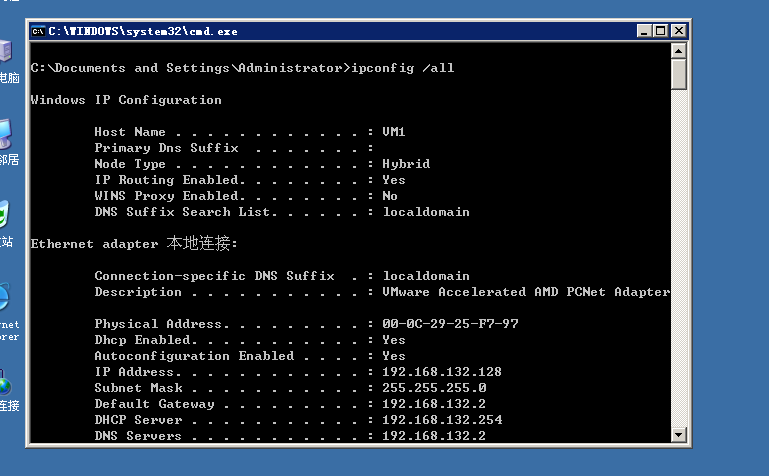This screenshot has height=476, width=769.
Task: Click the vertical scrollbar thumb
Action: click(x=679, y=74)
